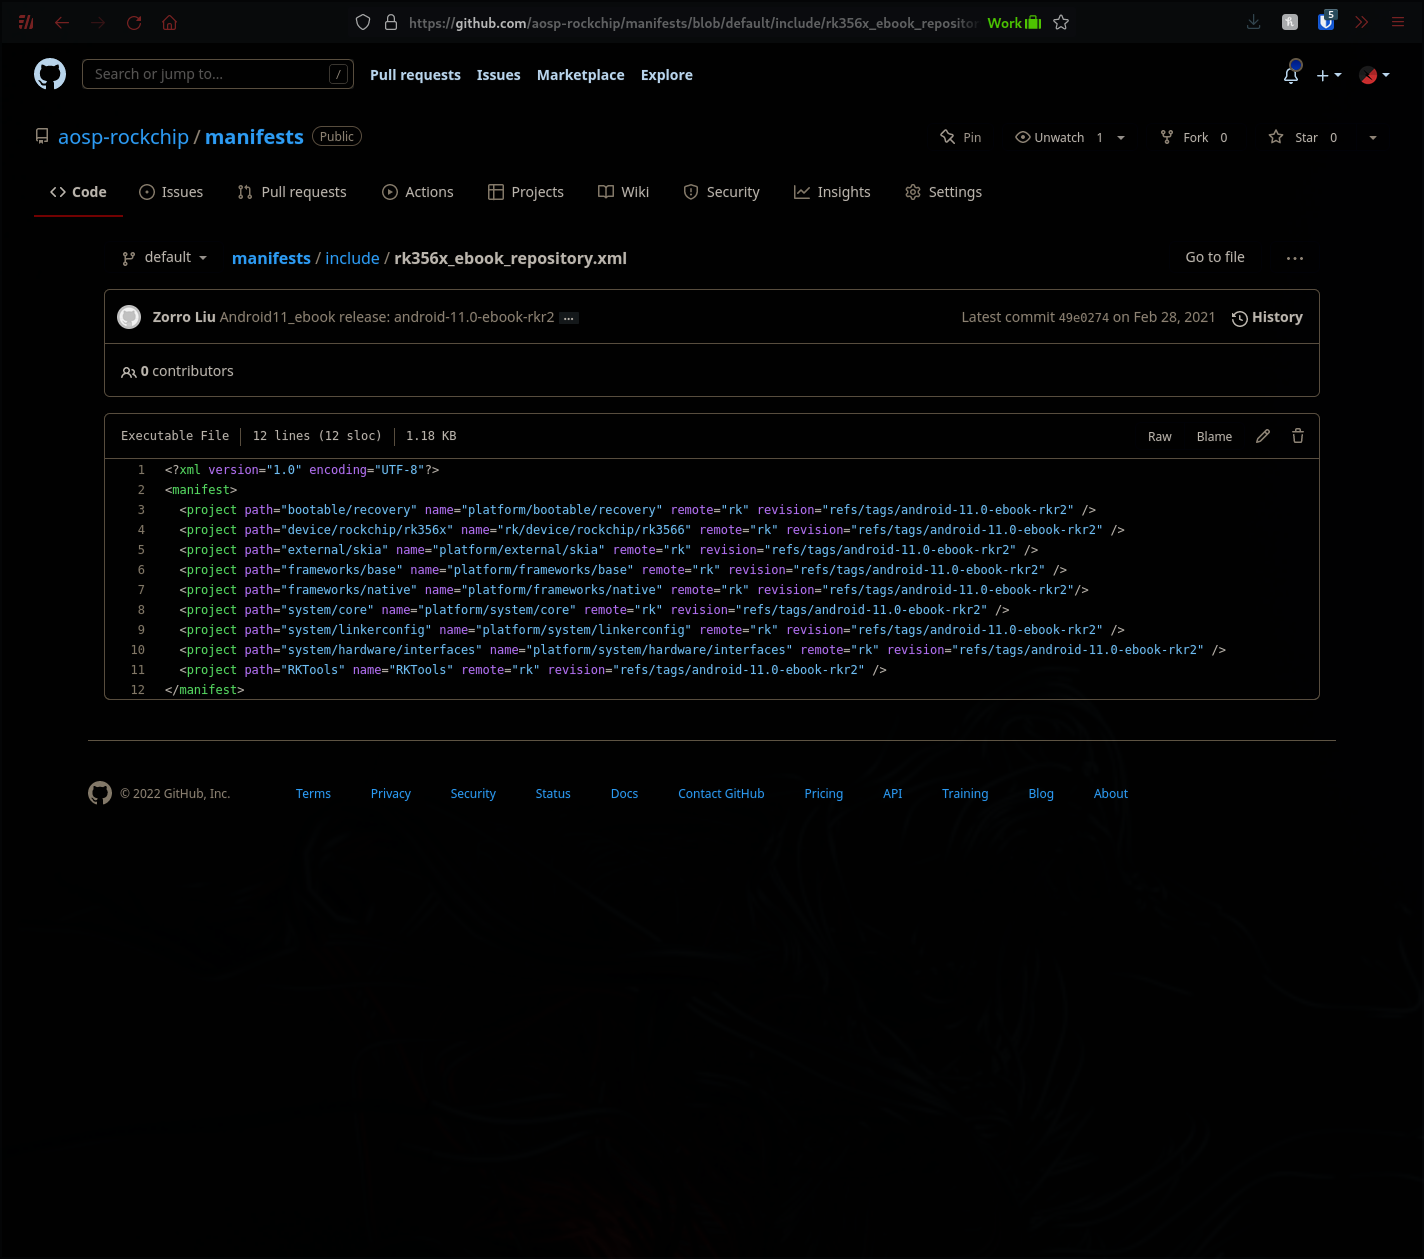Image resolution: width=1424 pixels, height=1259 pixels.
Task: Click Zorro Liu's avatar
Action: 129,317
